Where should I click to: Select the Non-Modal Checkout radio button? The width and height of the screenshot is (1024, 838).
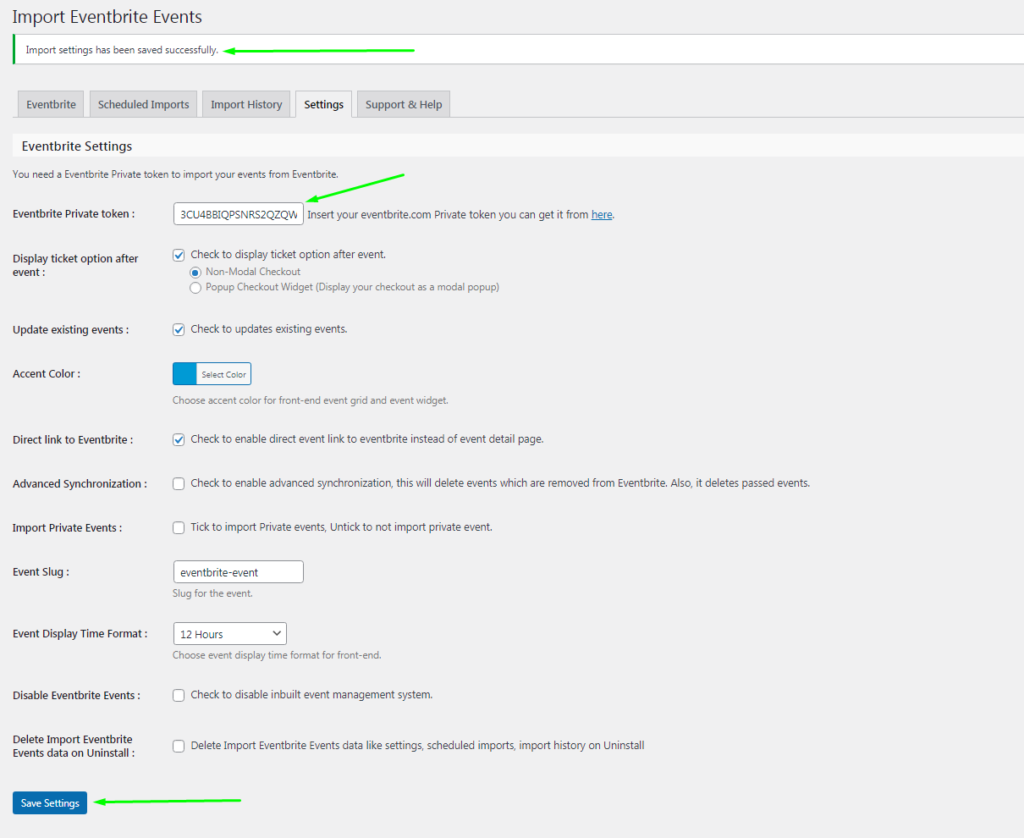click(196, 272)
